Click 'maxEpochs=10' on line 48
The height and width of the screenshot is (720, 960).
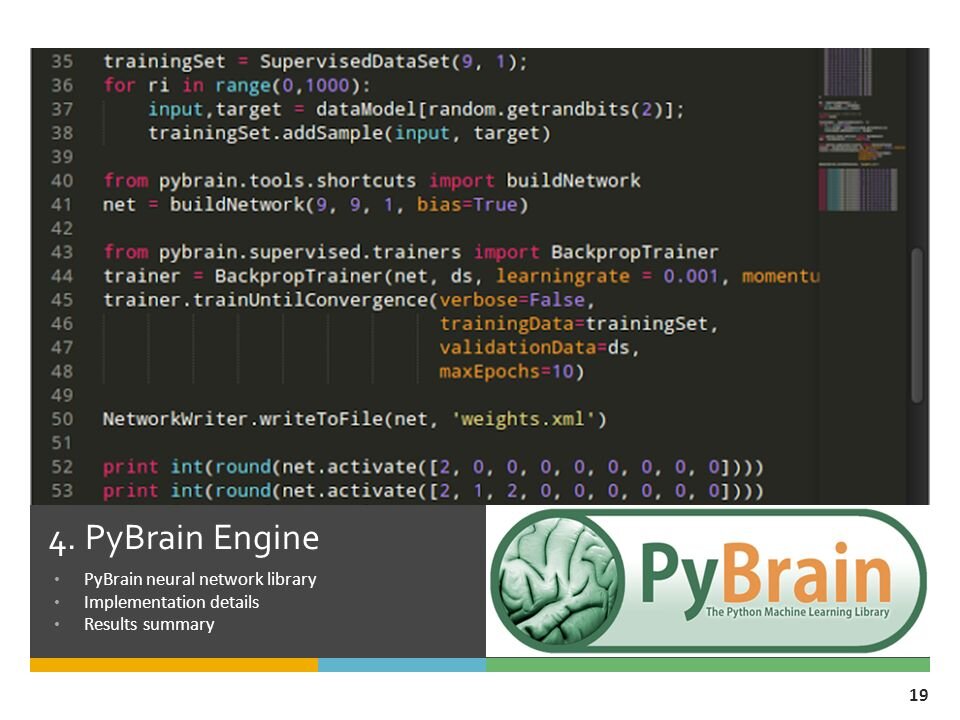(x=506, y=372)
